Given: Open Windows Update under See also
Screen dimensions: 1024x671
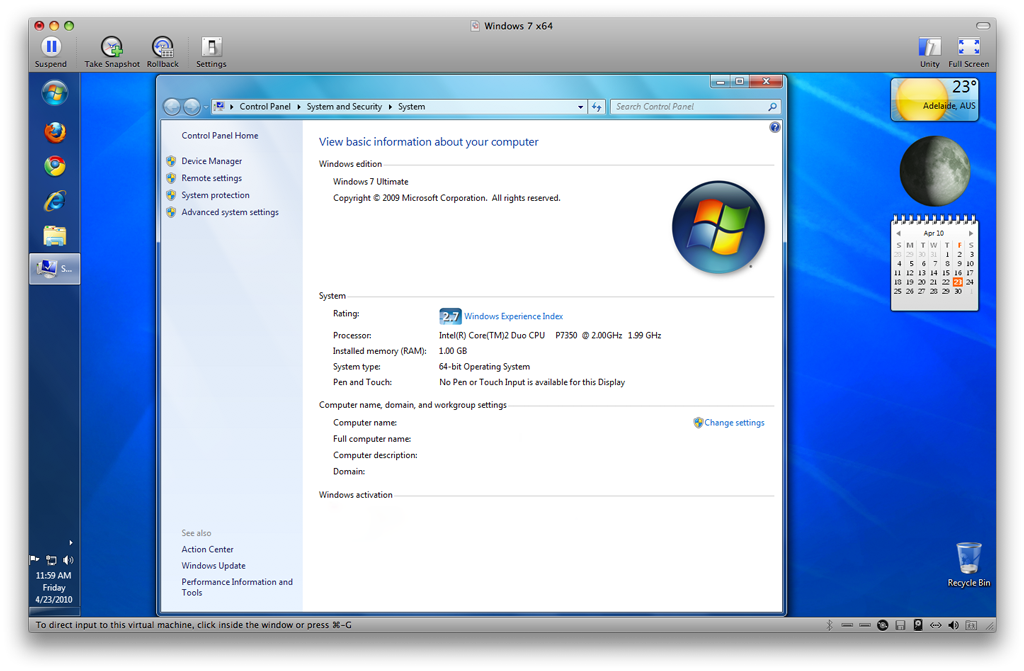Looking at the screenshot, I should (214, 566).
